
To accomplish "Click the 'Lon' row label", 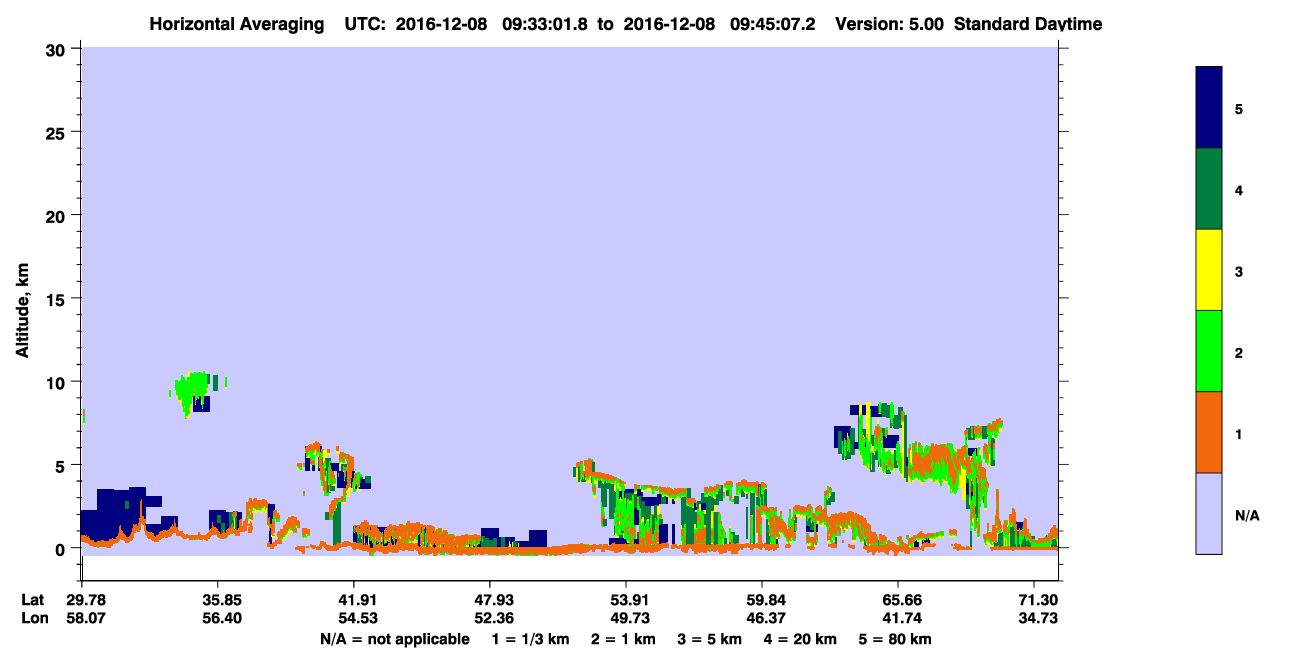I will (x=33, y=619).
